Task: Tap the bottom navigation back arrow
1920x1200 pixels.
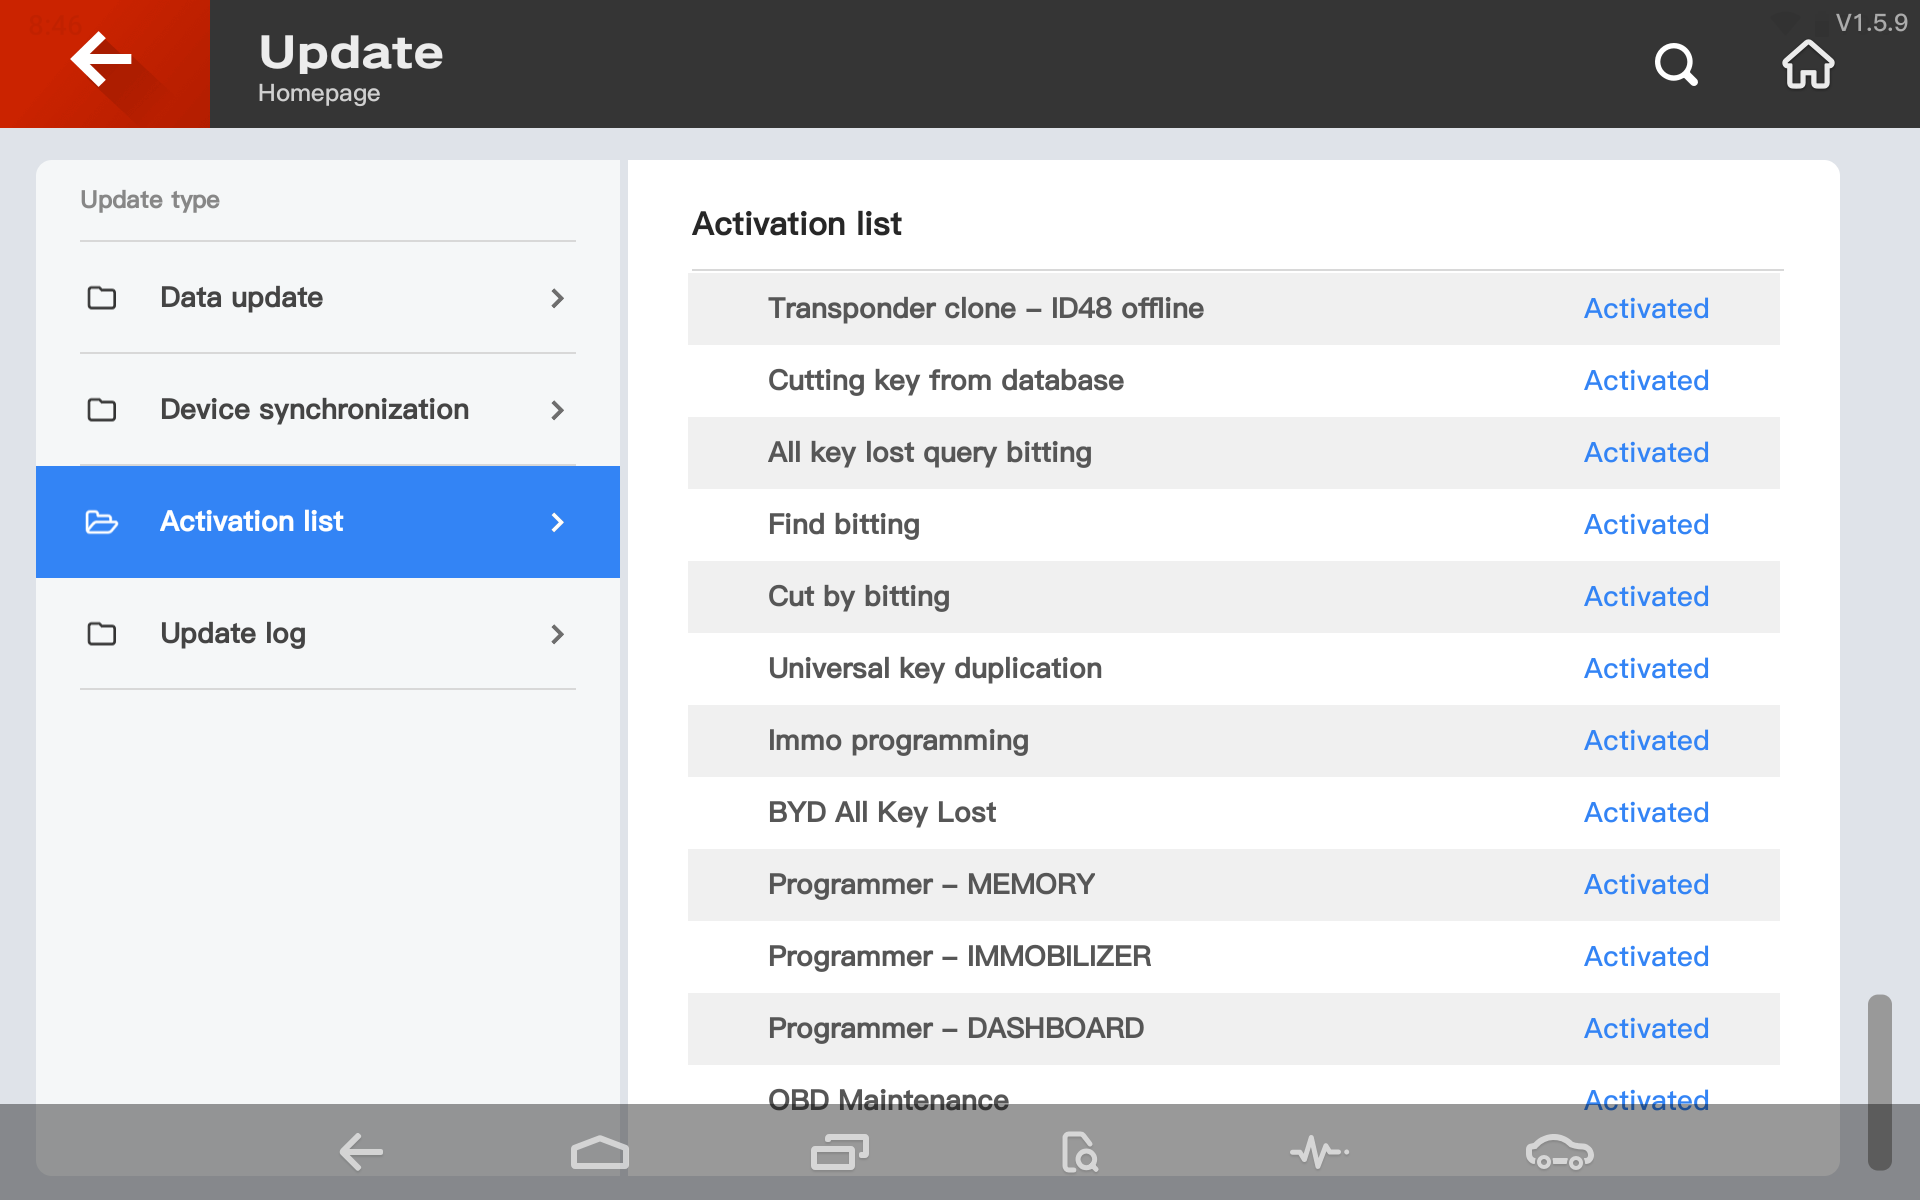Action: 360,1152
